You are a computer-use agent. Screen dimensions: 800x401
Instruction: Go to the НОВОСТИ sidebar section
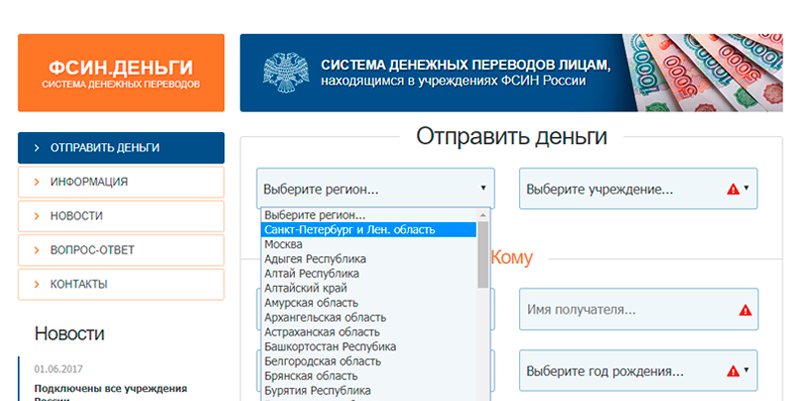121,216
